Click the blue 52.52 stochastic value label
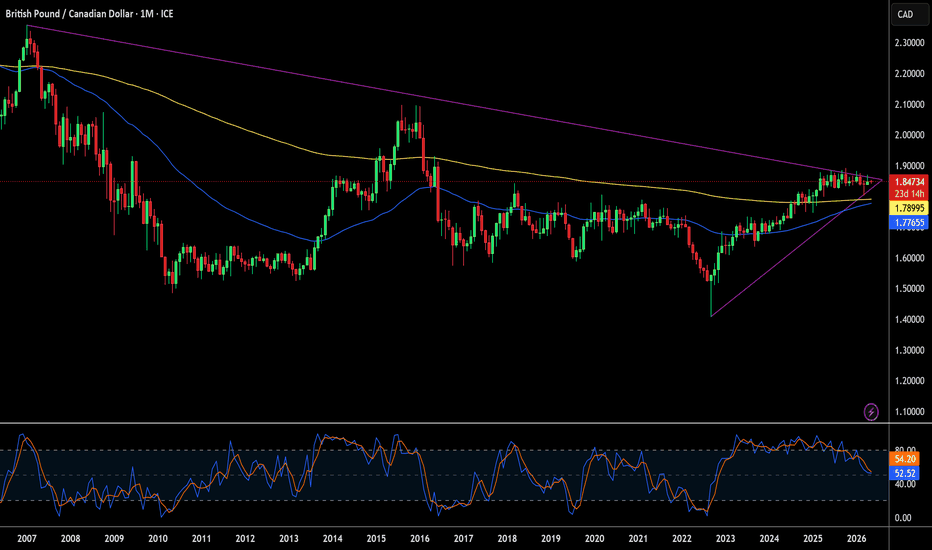932x550 pixels. [x=904, y=473]
